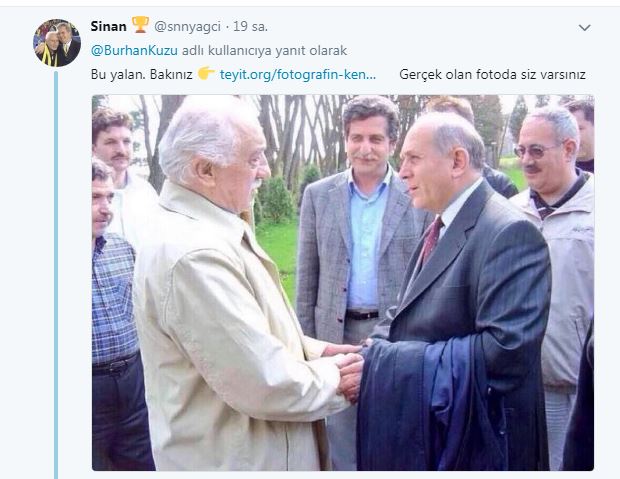Click the 'Bu yalan. Bakınız' tweet text
This screenshot has width=620, height=479.
[x=142, y=74]
